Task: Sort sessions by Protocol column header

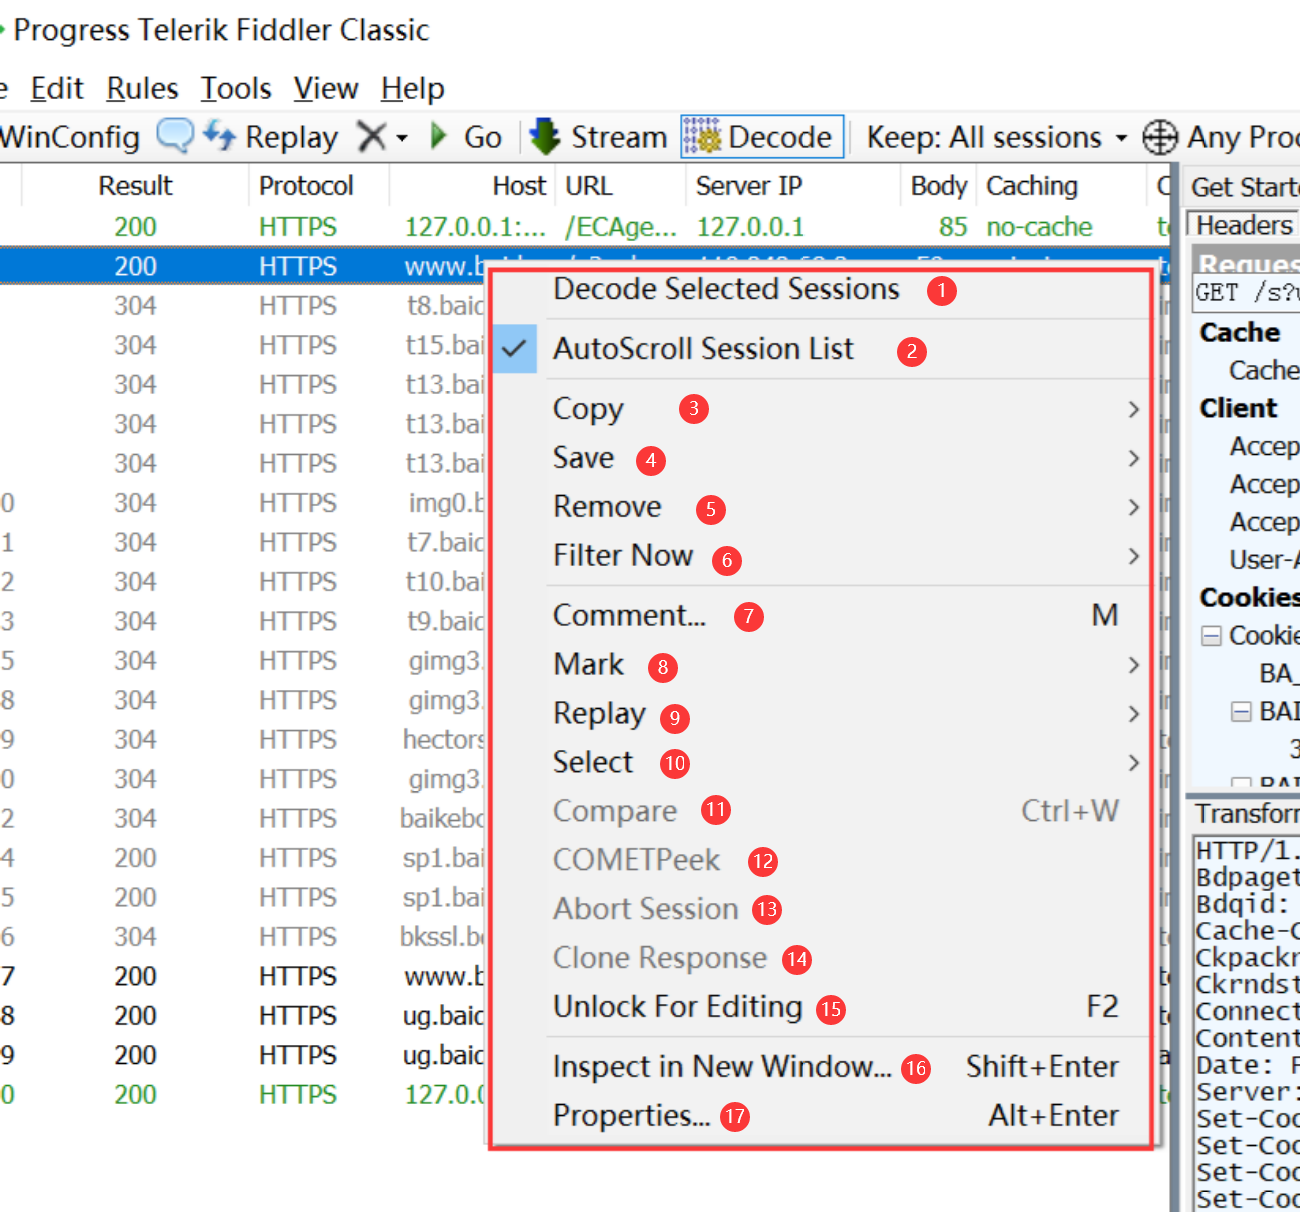Action: point(318,186)
